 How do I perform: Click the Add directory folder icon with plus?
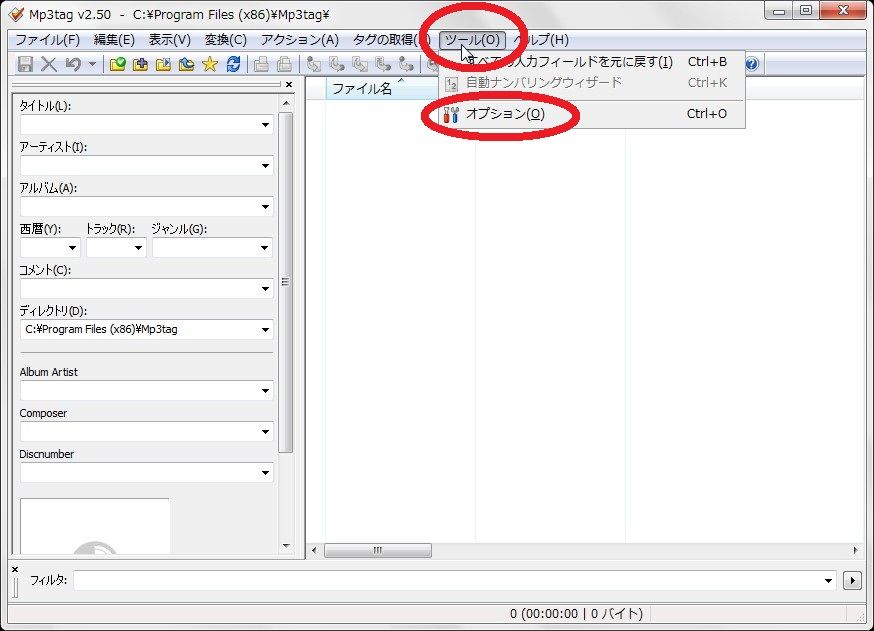click(x=140, y=64)
